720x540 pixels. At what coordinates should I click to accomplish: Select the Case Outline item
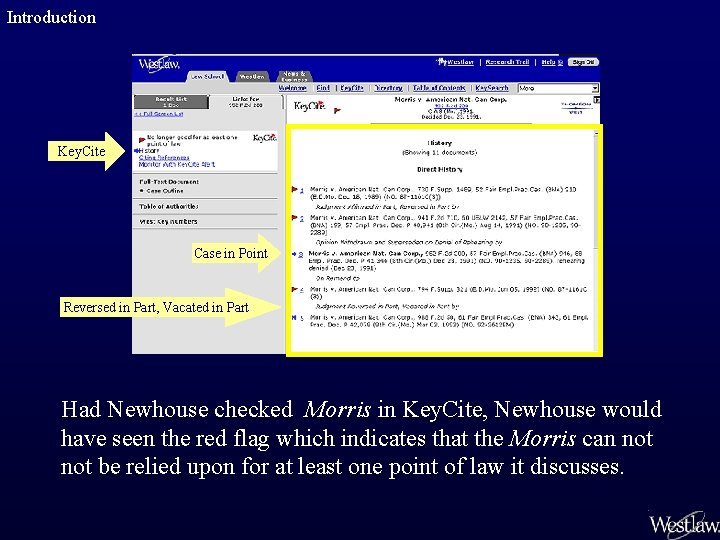(165, 191)
